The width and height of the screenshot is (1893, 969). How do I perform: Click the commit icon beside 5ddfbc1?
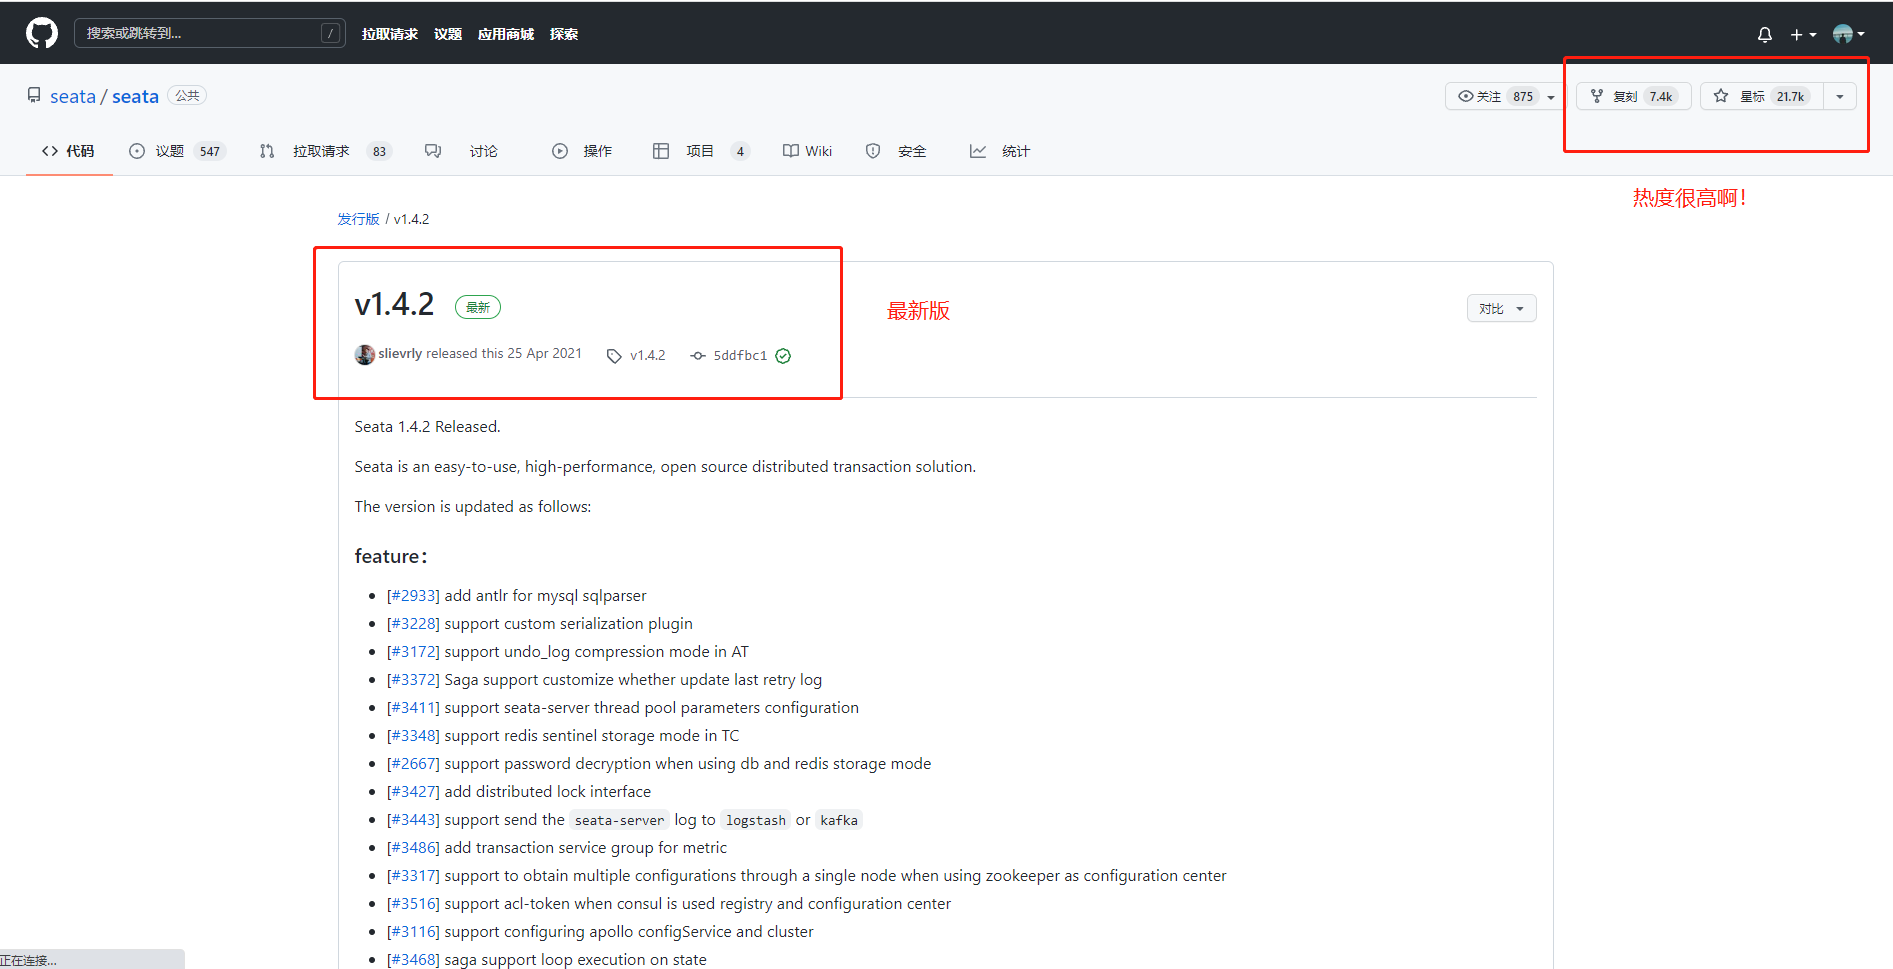pos(698,356)
